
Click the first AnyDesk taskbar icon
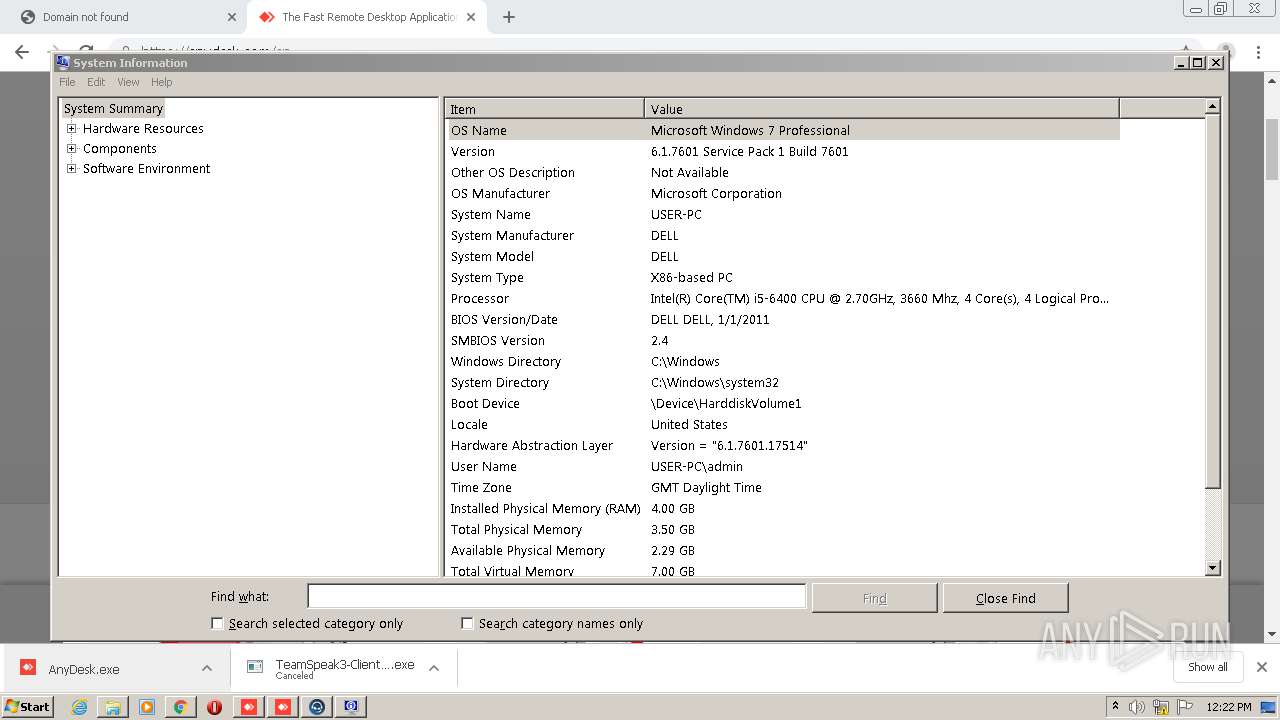point(249,707)
